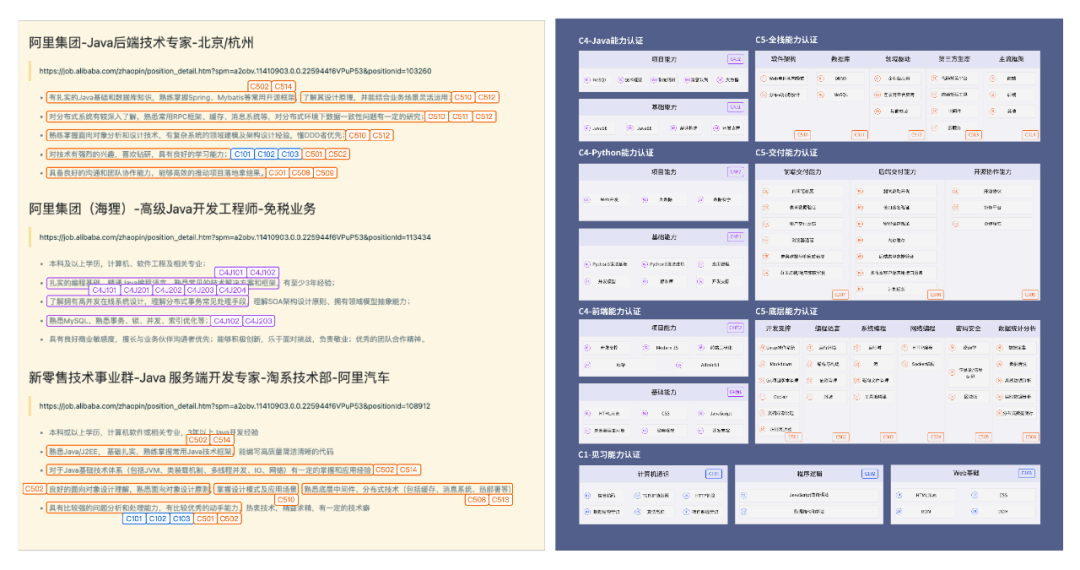This screenshot has width=1080, height=570.
Task: Click the Socket编程 item icon under 网络编程
Action: coord(905,364)
